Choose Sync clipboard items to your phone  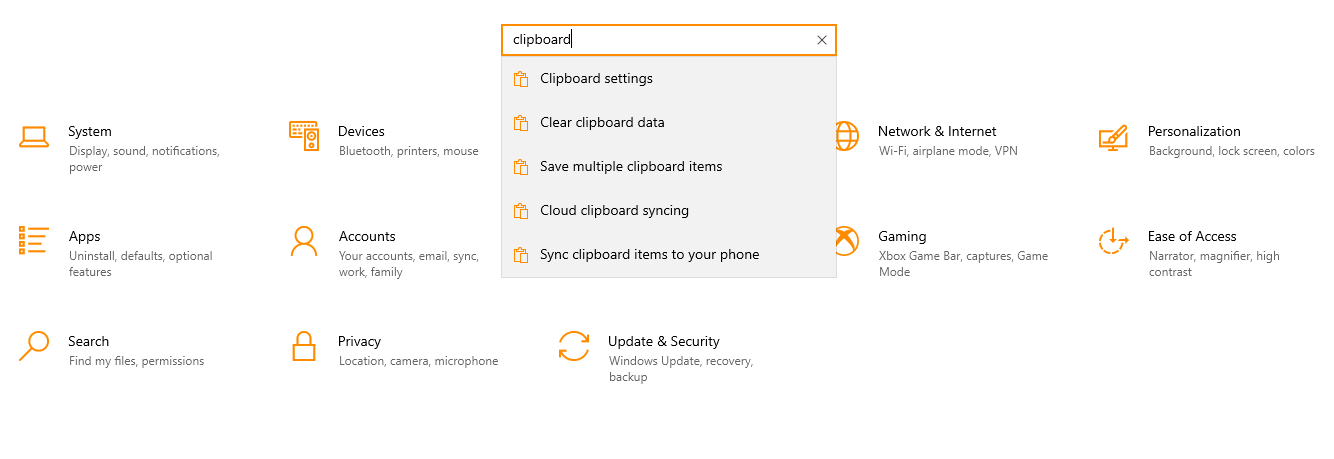[x=669, y=254]
